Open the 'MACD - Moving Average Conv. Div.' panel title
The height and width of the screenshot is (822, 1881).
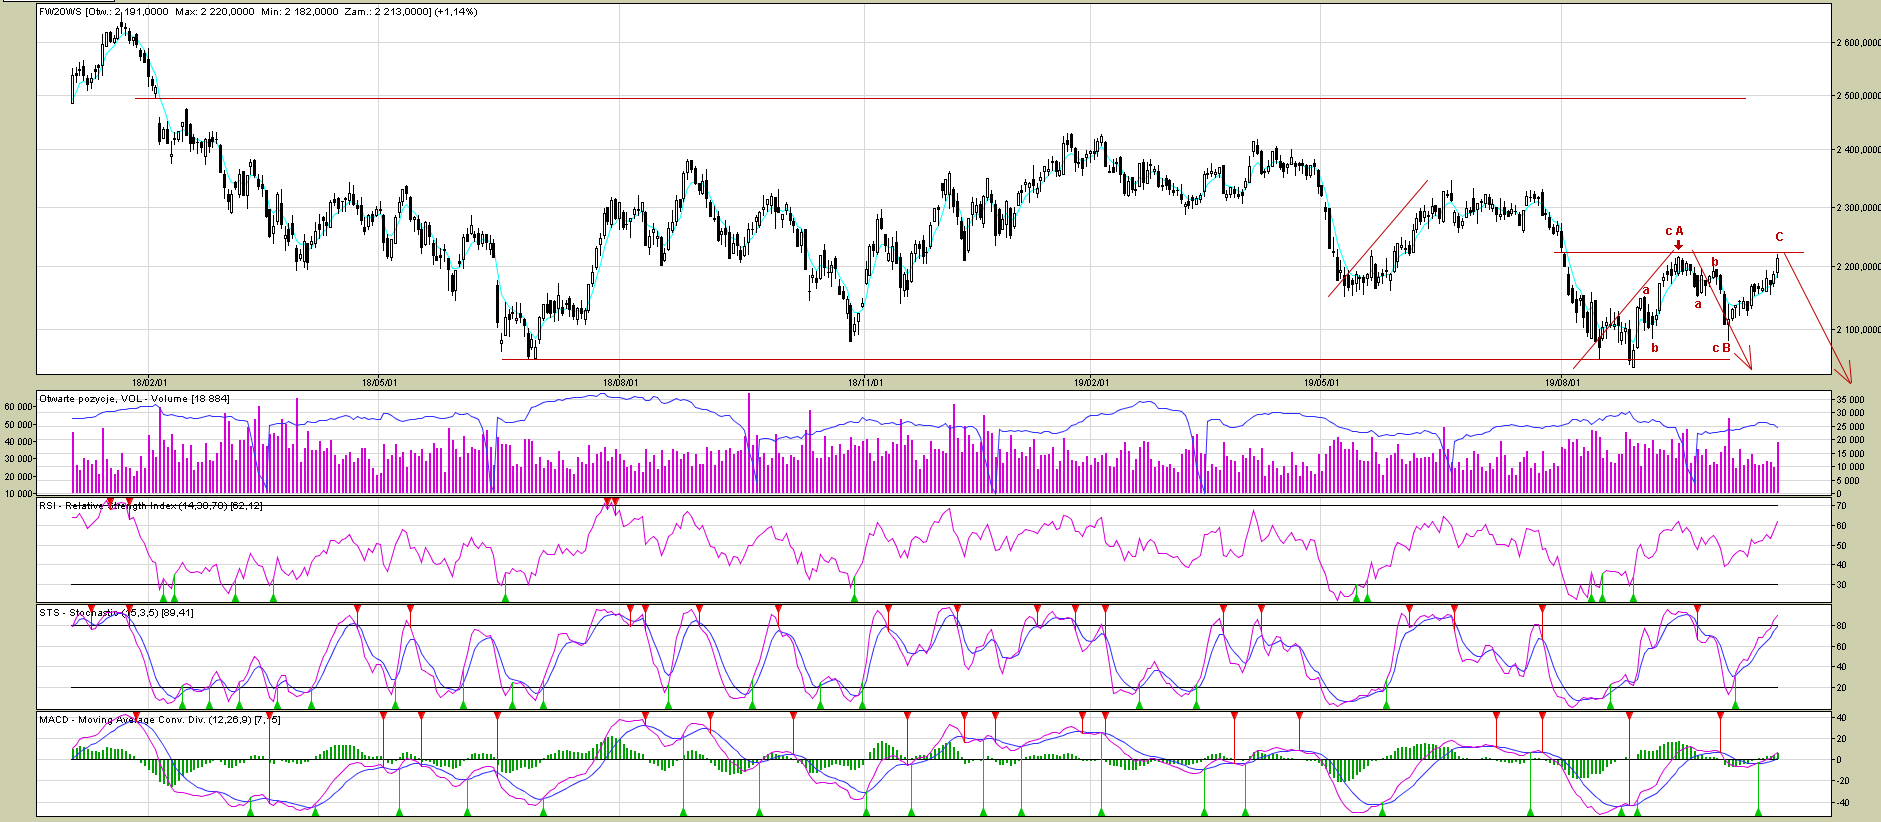pos(159,720)
